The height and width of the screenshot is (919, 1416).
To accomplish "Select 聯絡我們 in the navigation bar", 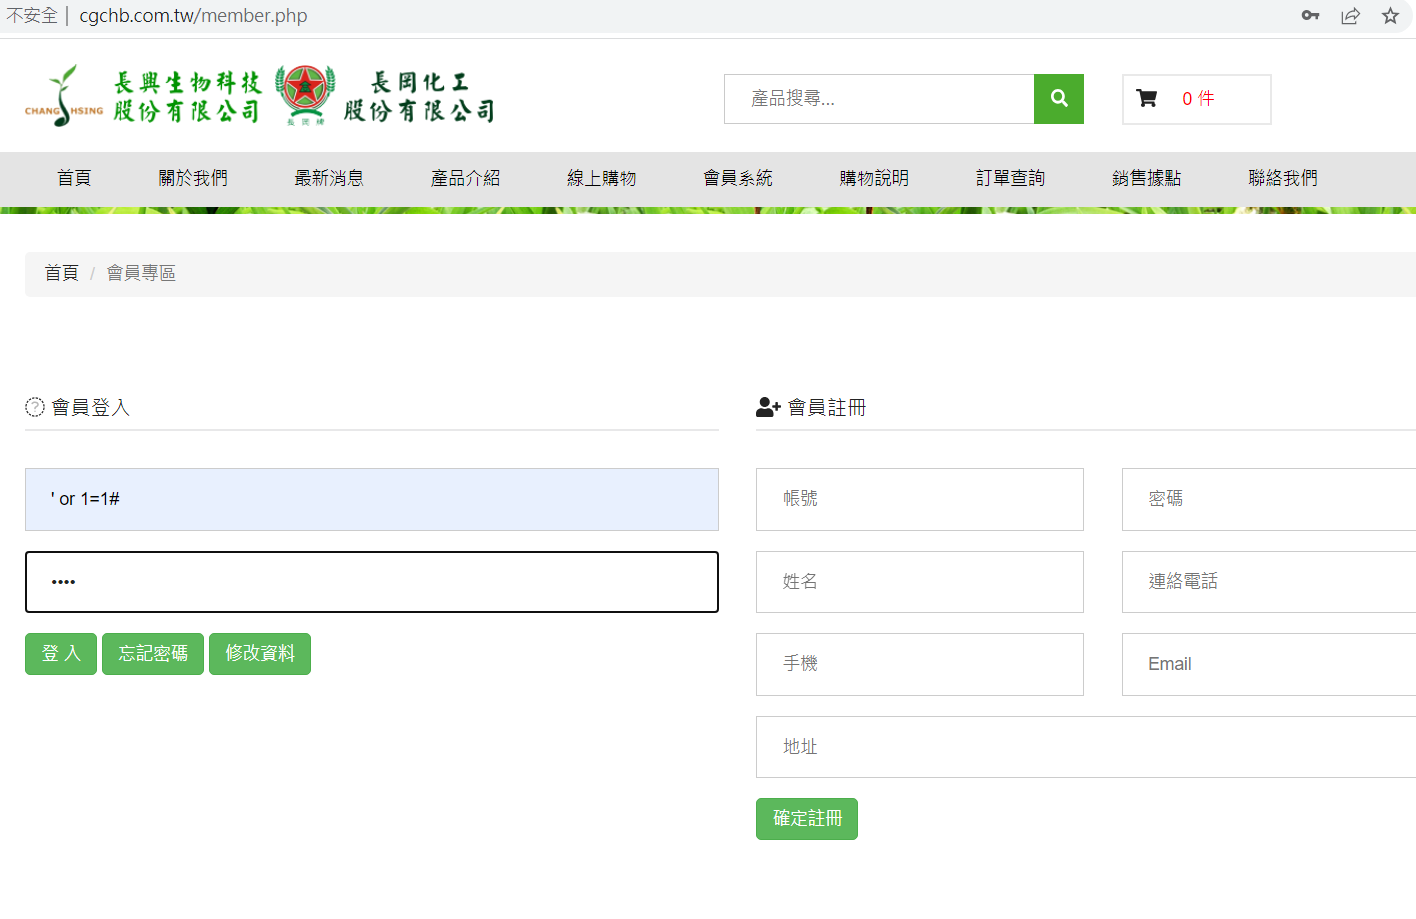I will pyautogui.click(x=1283, y=178).
